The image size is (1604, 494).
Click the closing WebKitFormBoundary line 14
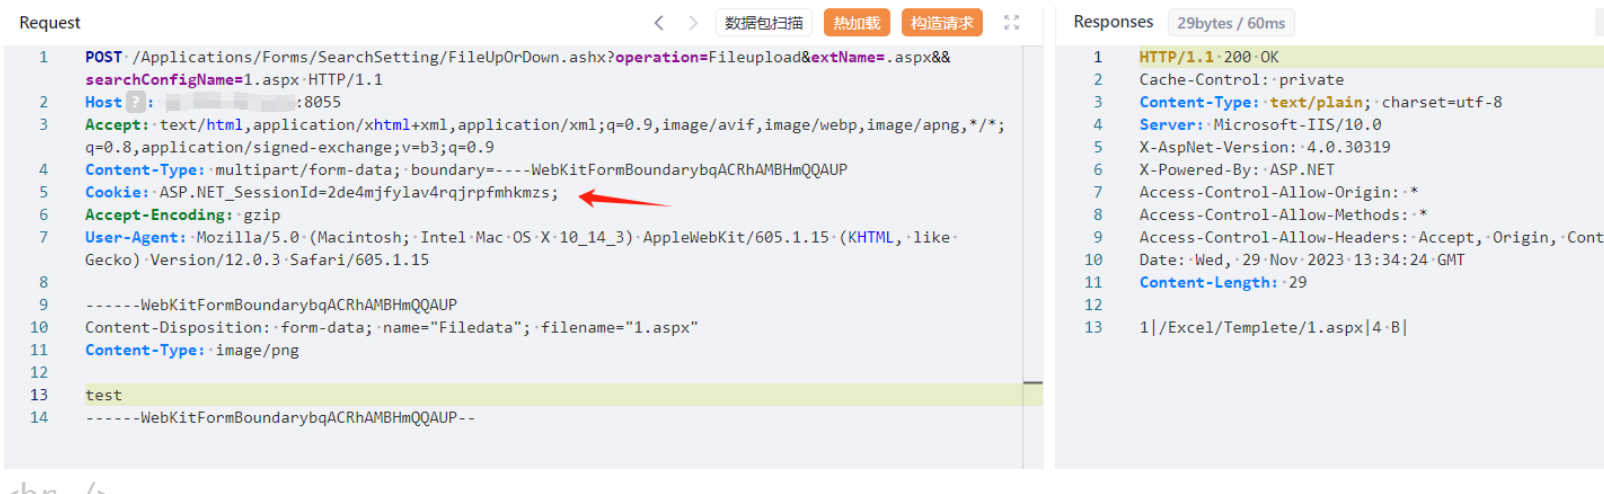280,417
